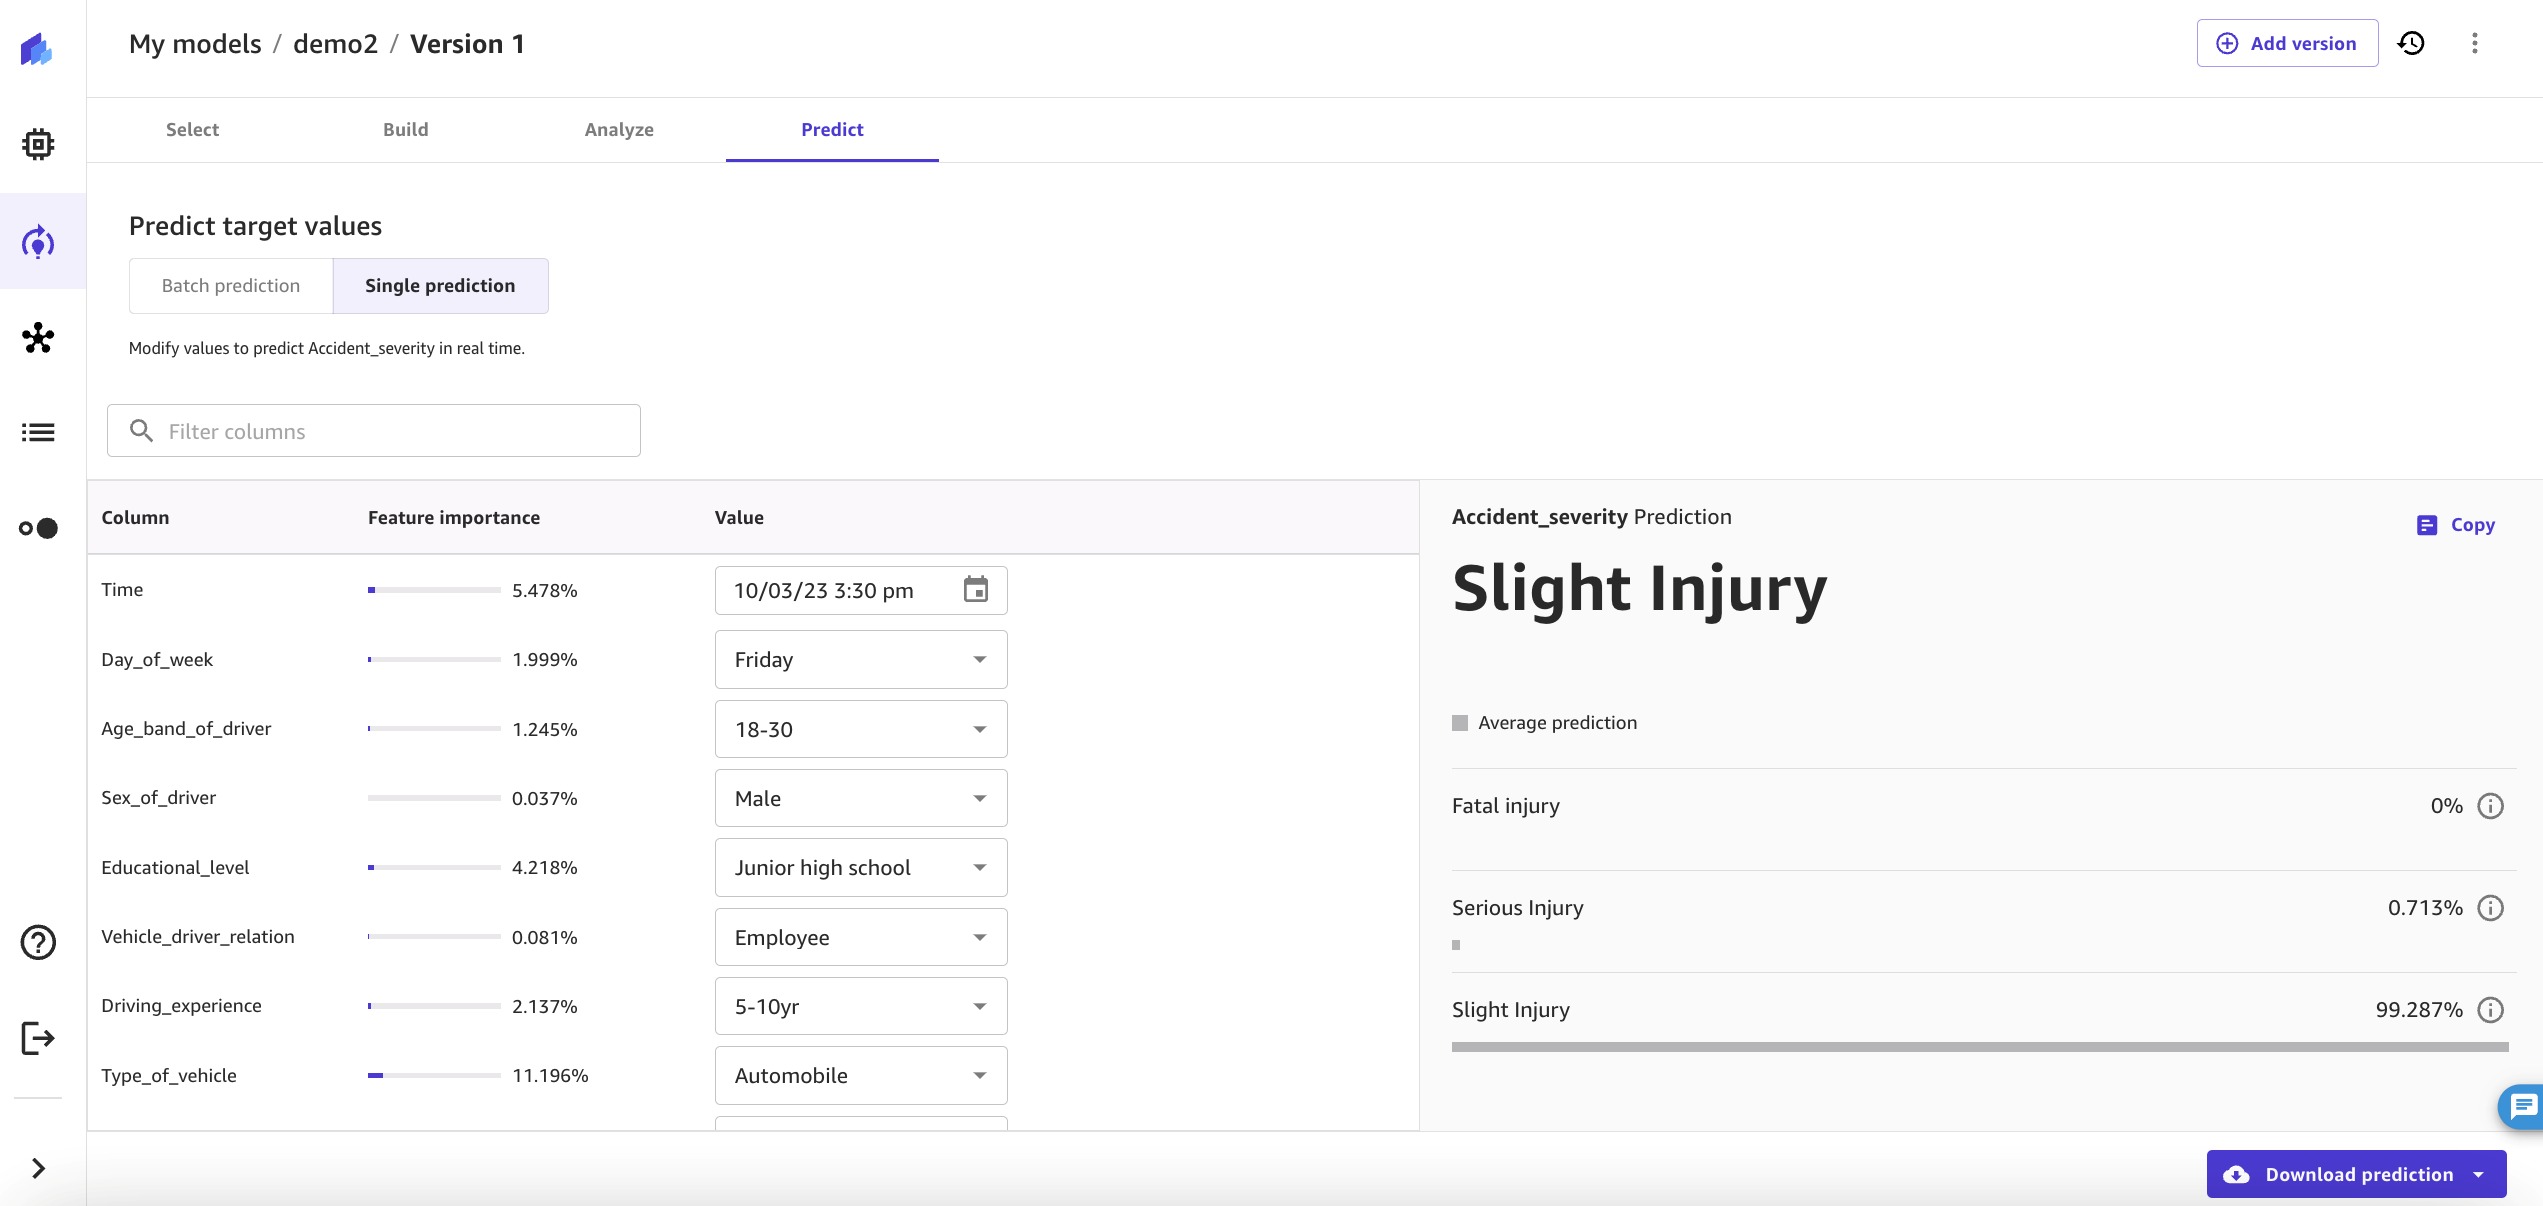Switch to Batch prediction mode
The width and height of the screenshot is (2543, 1206).
coord(231,286)
